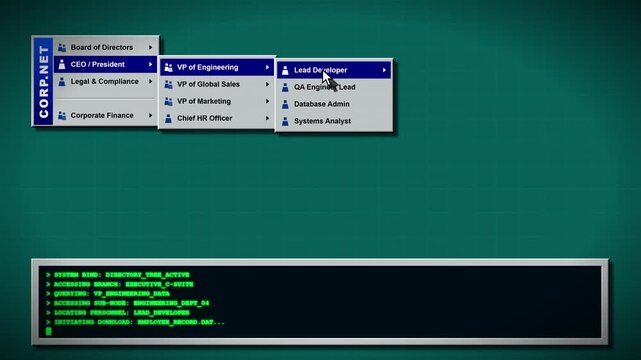Click the terminal line about EXECUTIVE_C-SUITE

coord(120,284)
